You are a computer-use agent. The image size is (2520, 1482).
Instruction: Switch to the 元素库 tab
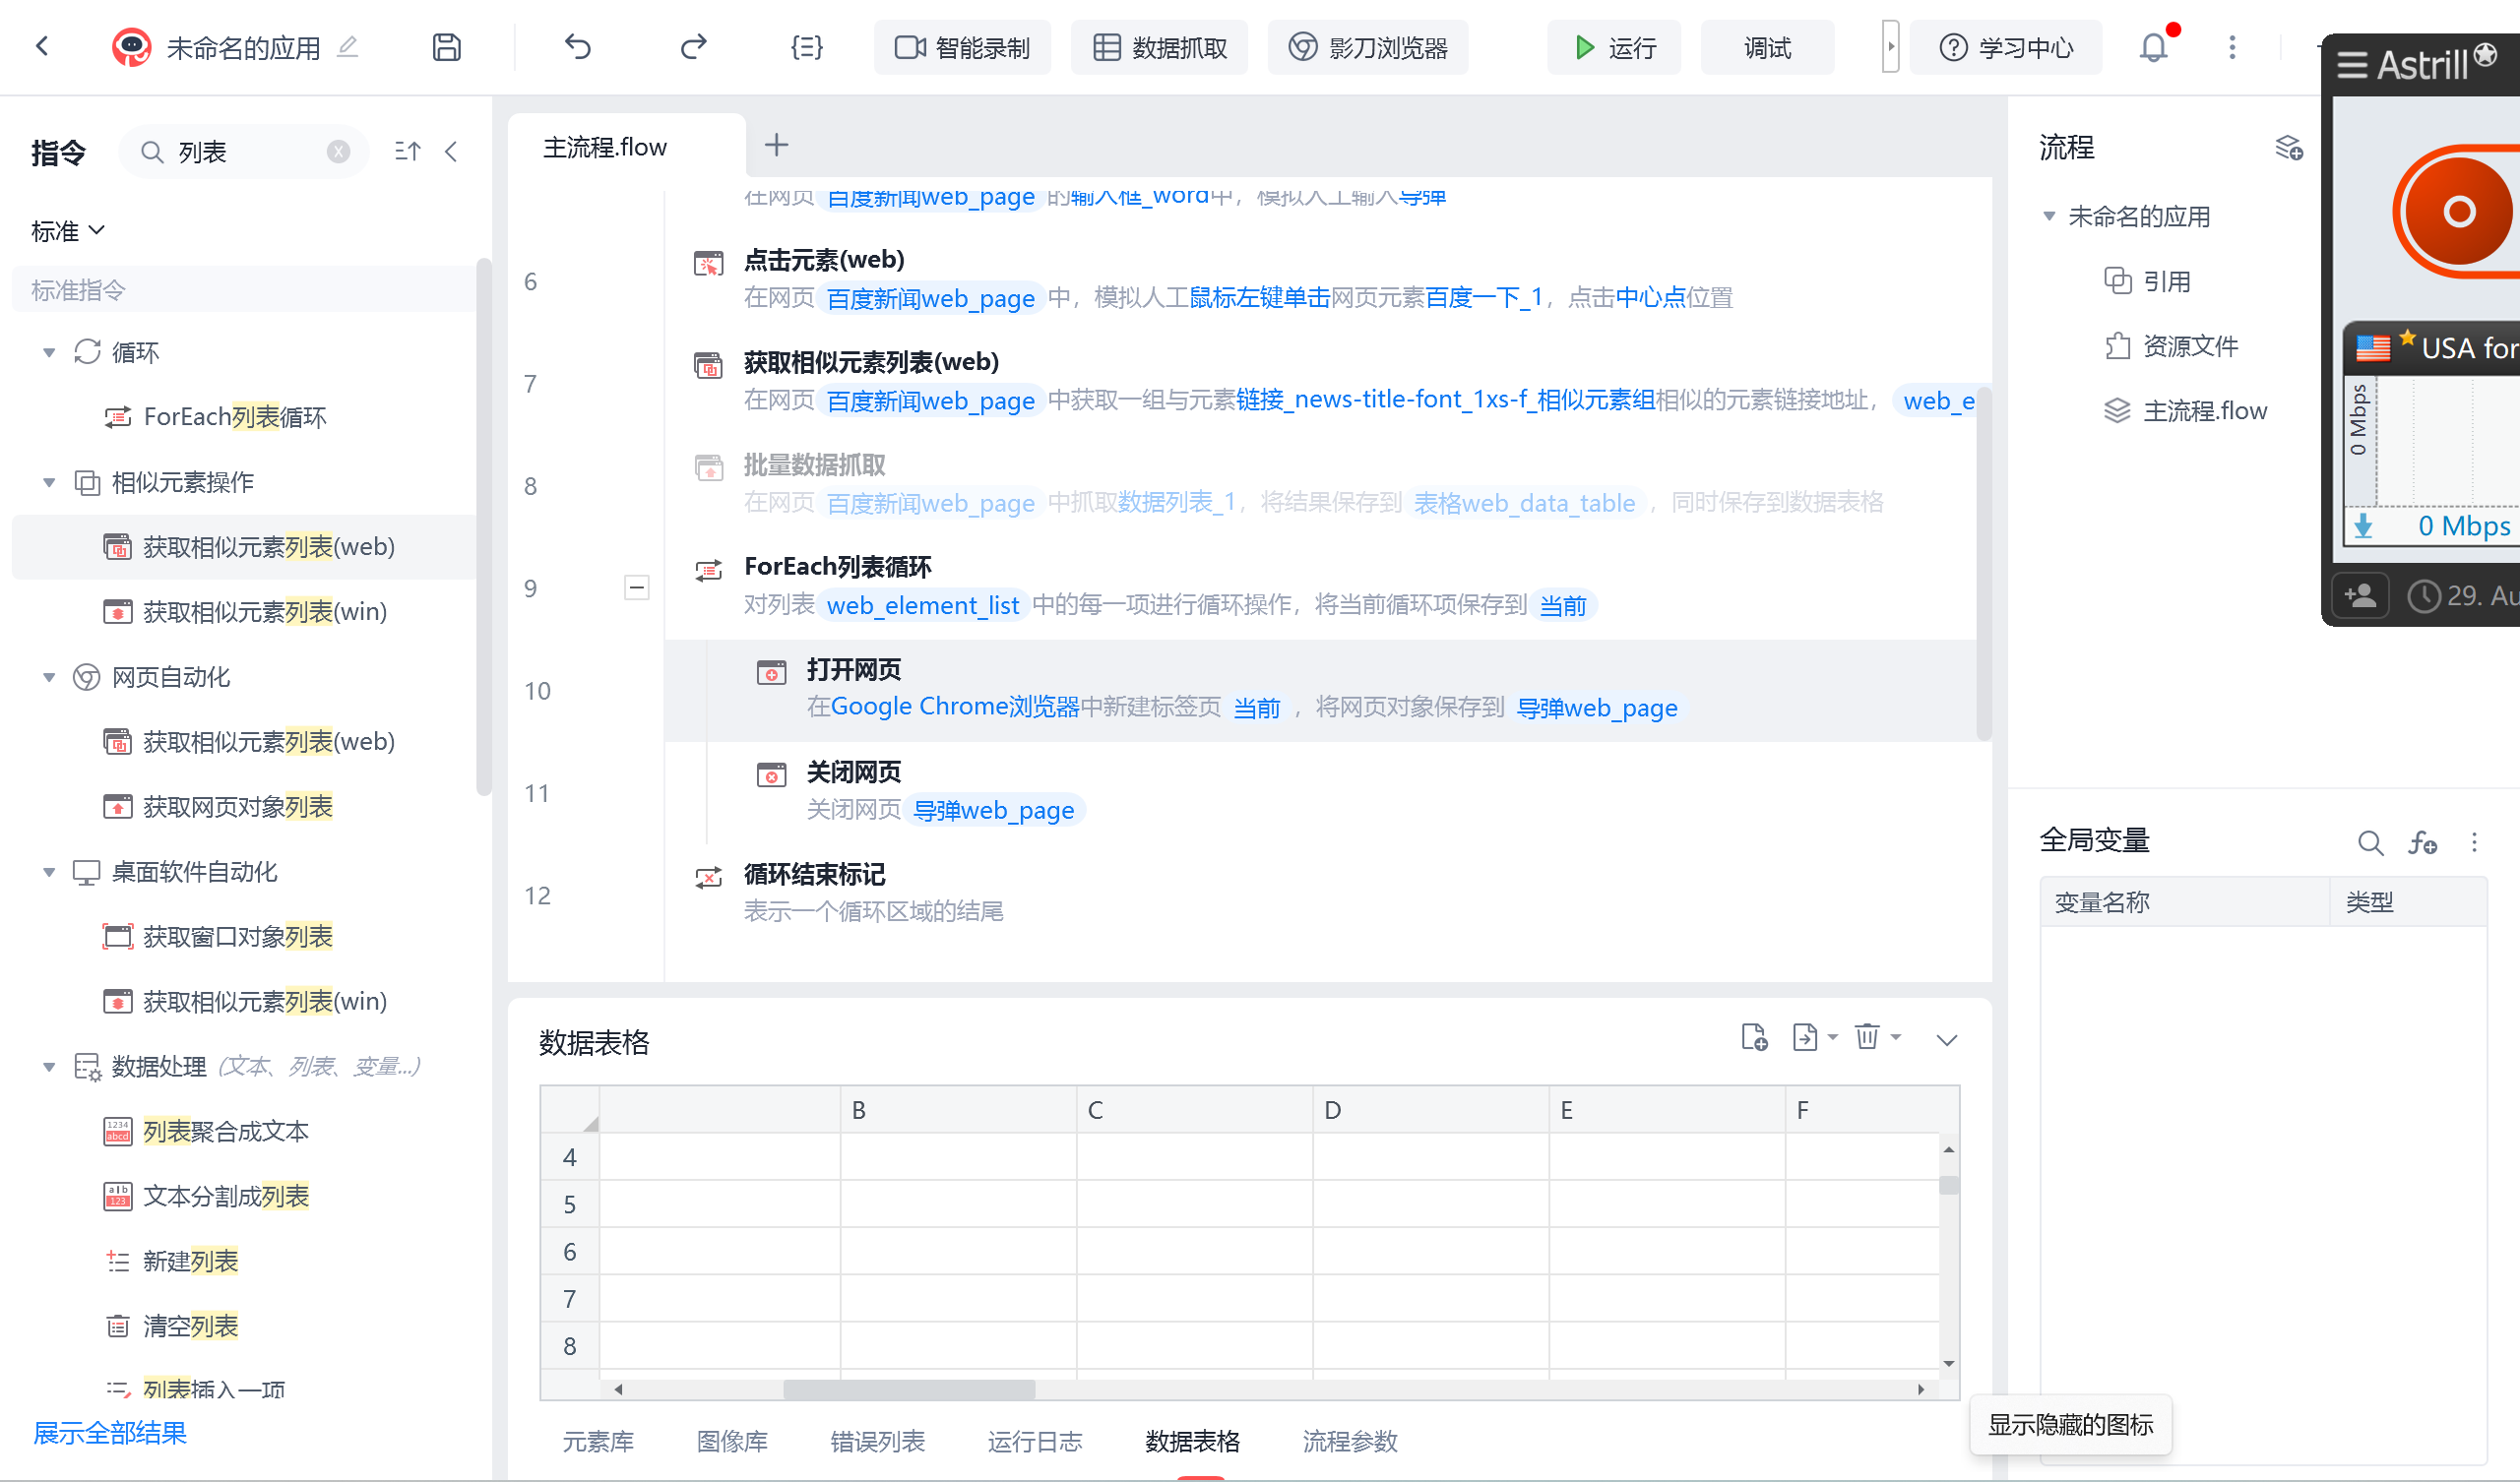[598, 1441]
